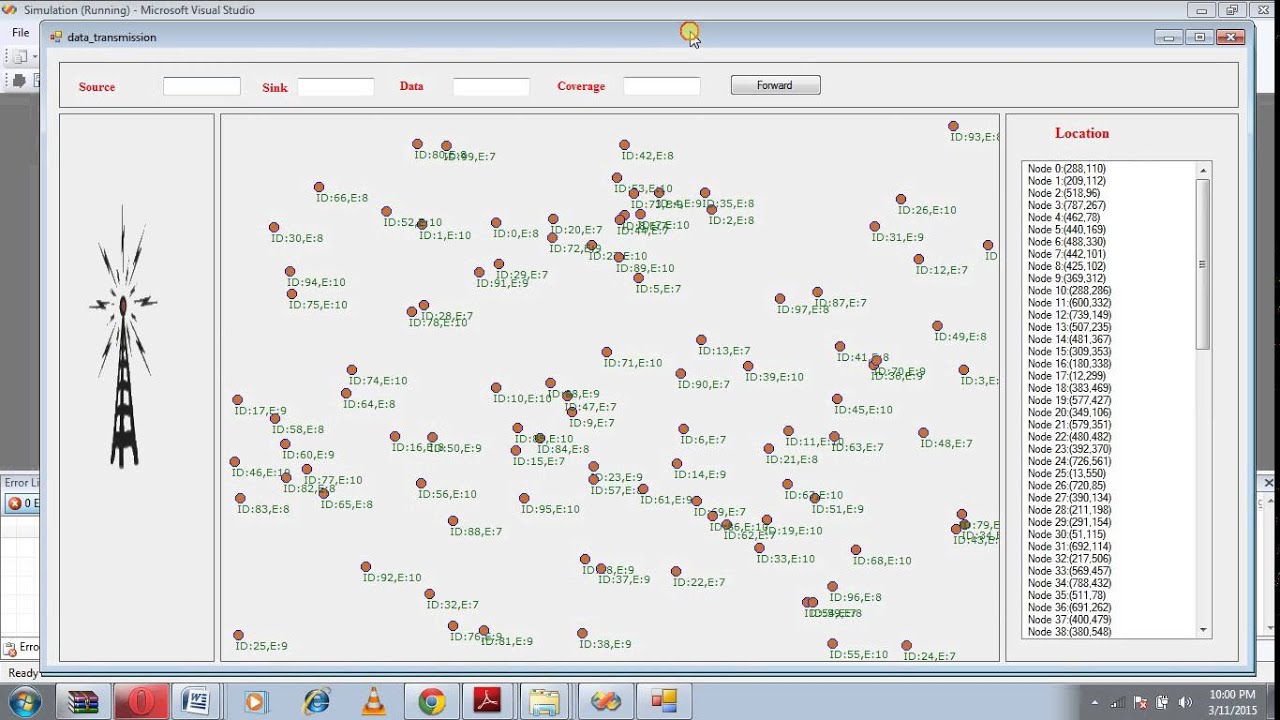Select the node dot labeled ID:71,E:10
The width and height of the screenshot is (1280, 720).
pos(607,352)
